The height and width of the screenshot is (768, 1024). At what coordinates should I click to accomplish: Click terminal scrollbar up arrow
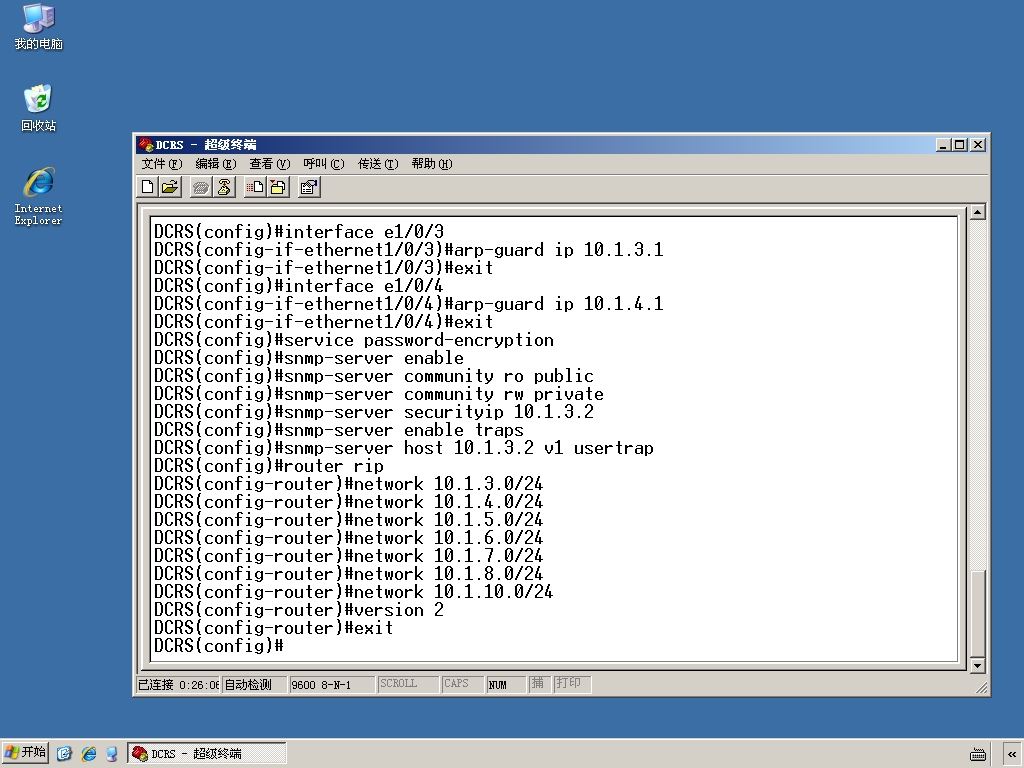(977, 212)
